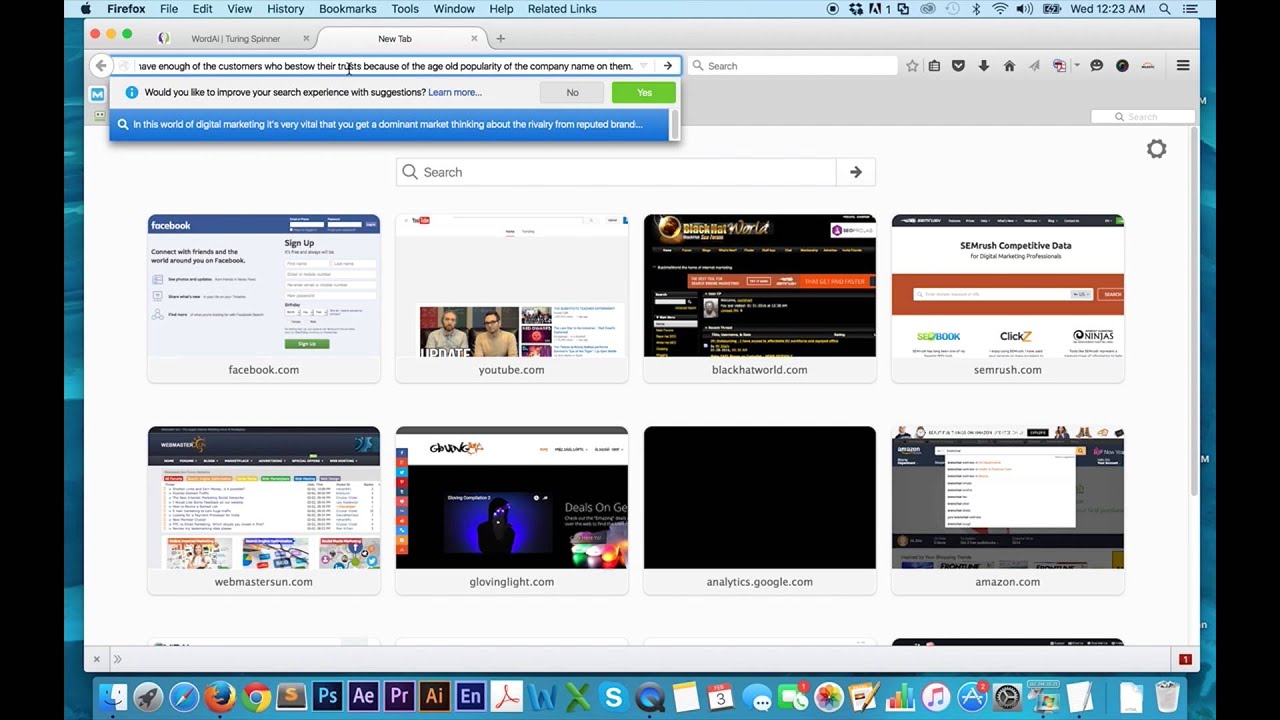The height and width of the screenshot is (720, 1280).
Task: Open the Tools menu
Action: tap(405, 9)
